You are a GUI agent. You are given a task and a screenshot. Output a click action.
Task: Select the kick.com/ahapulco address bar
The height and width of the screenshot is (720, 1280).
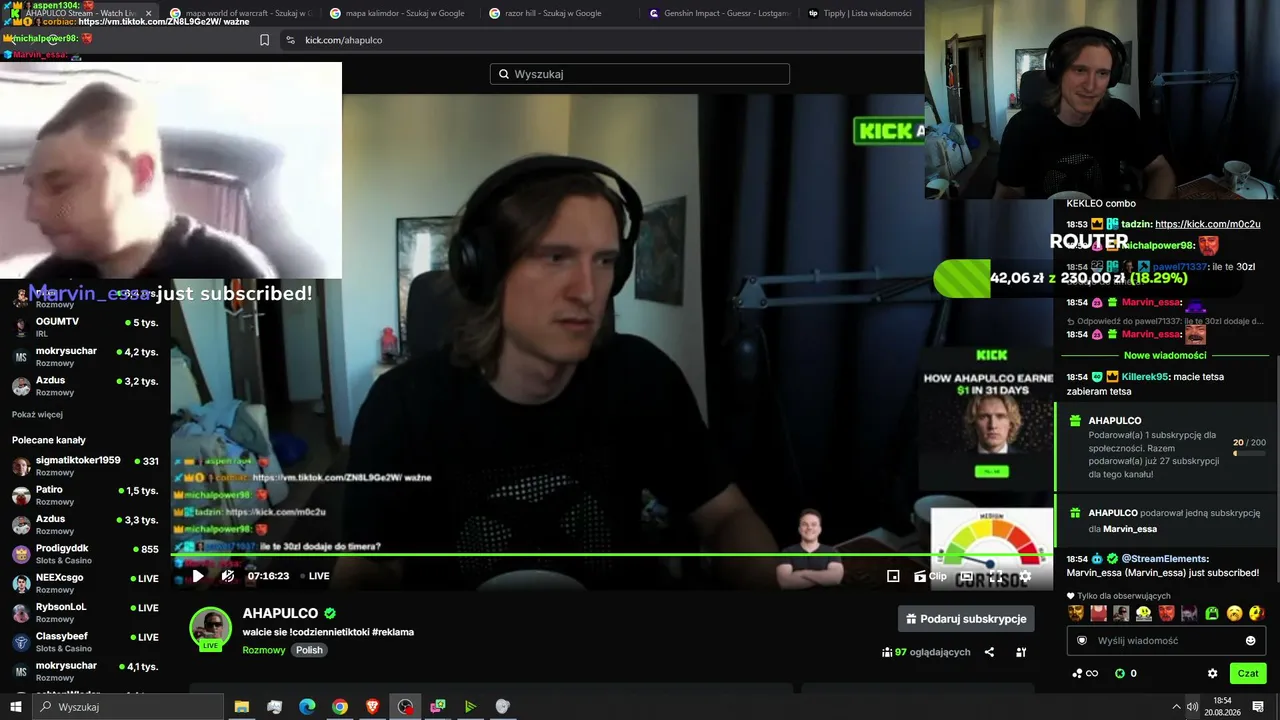coord(600,40)
